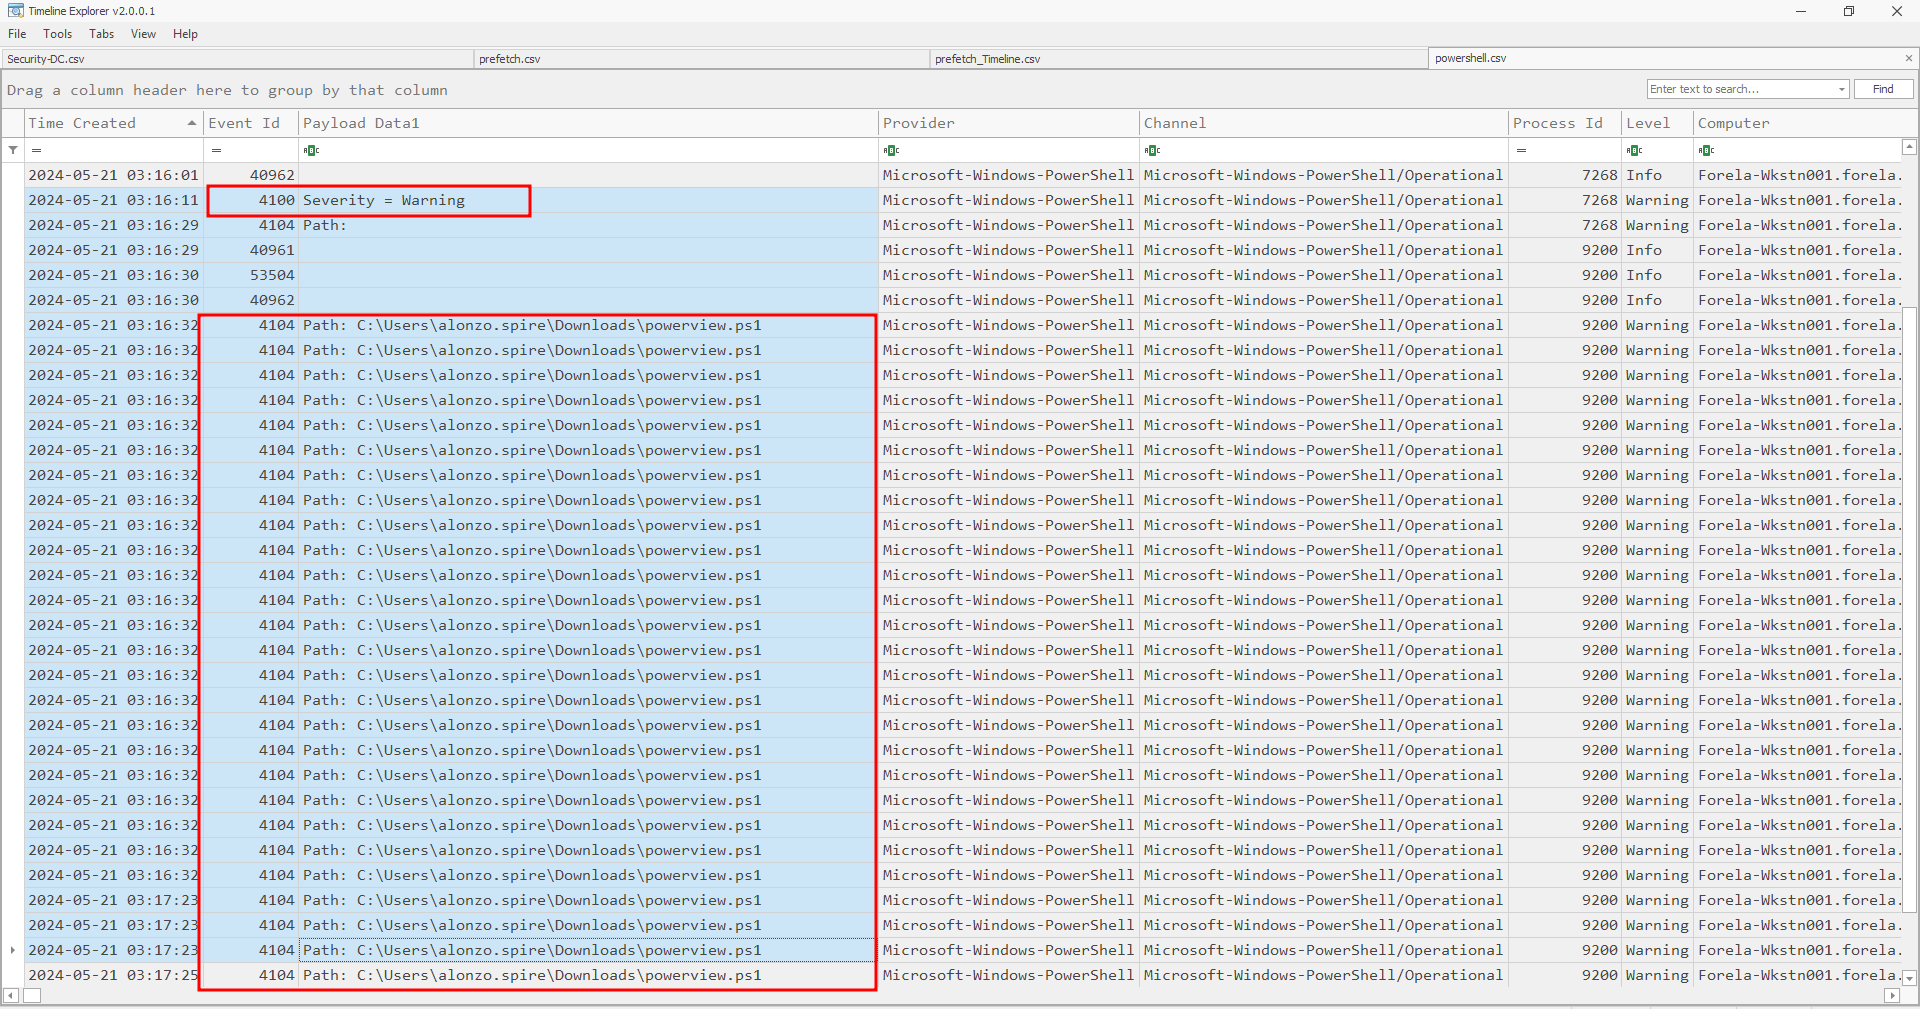The image size is (1920, 1009).
Task: Click the vertical scrollbar up arrow
Action: [x=1909, y=147]
